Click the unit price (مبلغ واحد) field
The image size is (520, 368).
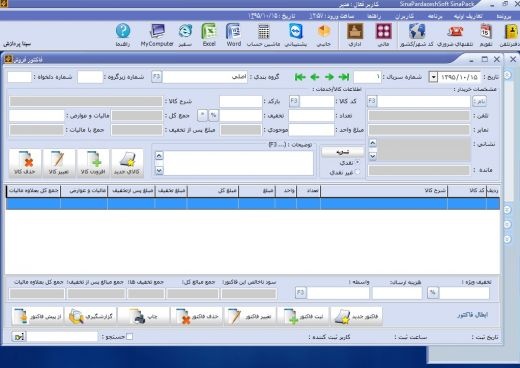pyautogui.click(x=311, y=130)
